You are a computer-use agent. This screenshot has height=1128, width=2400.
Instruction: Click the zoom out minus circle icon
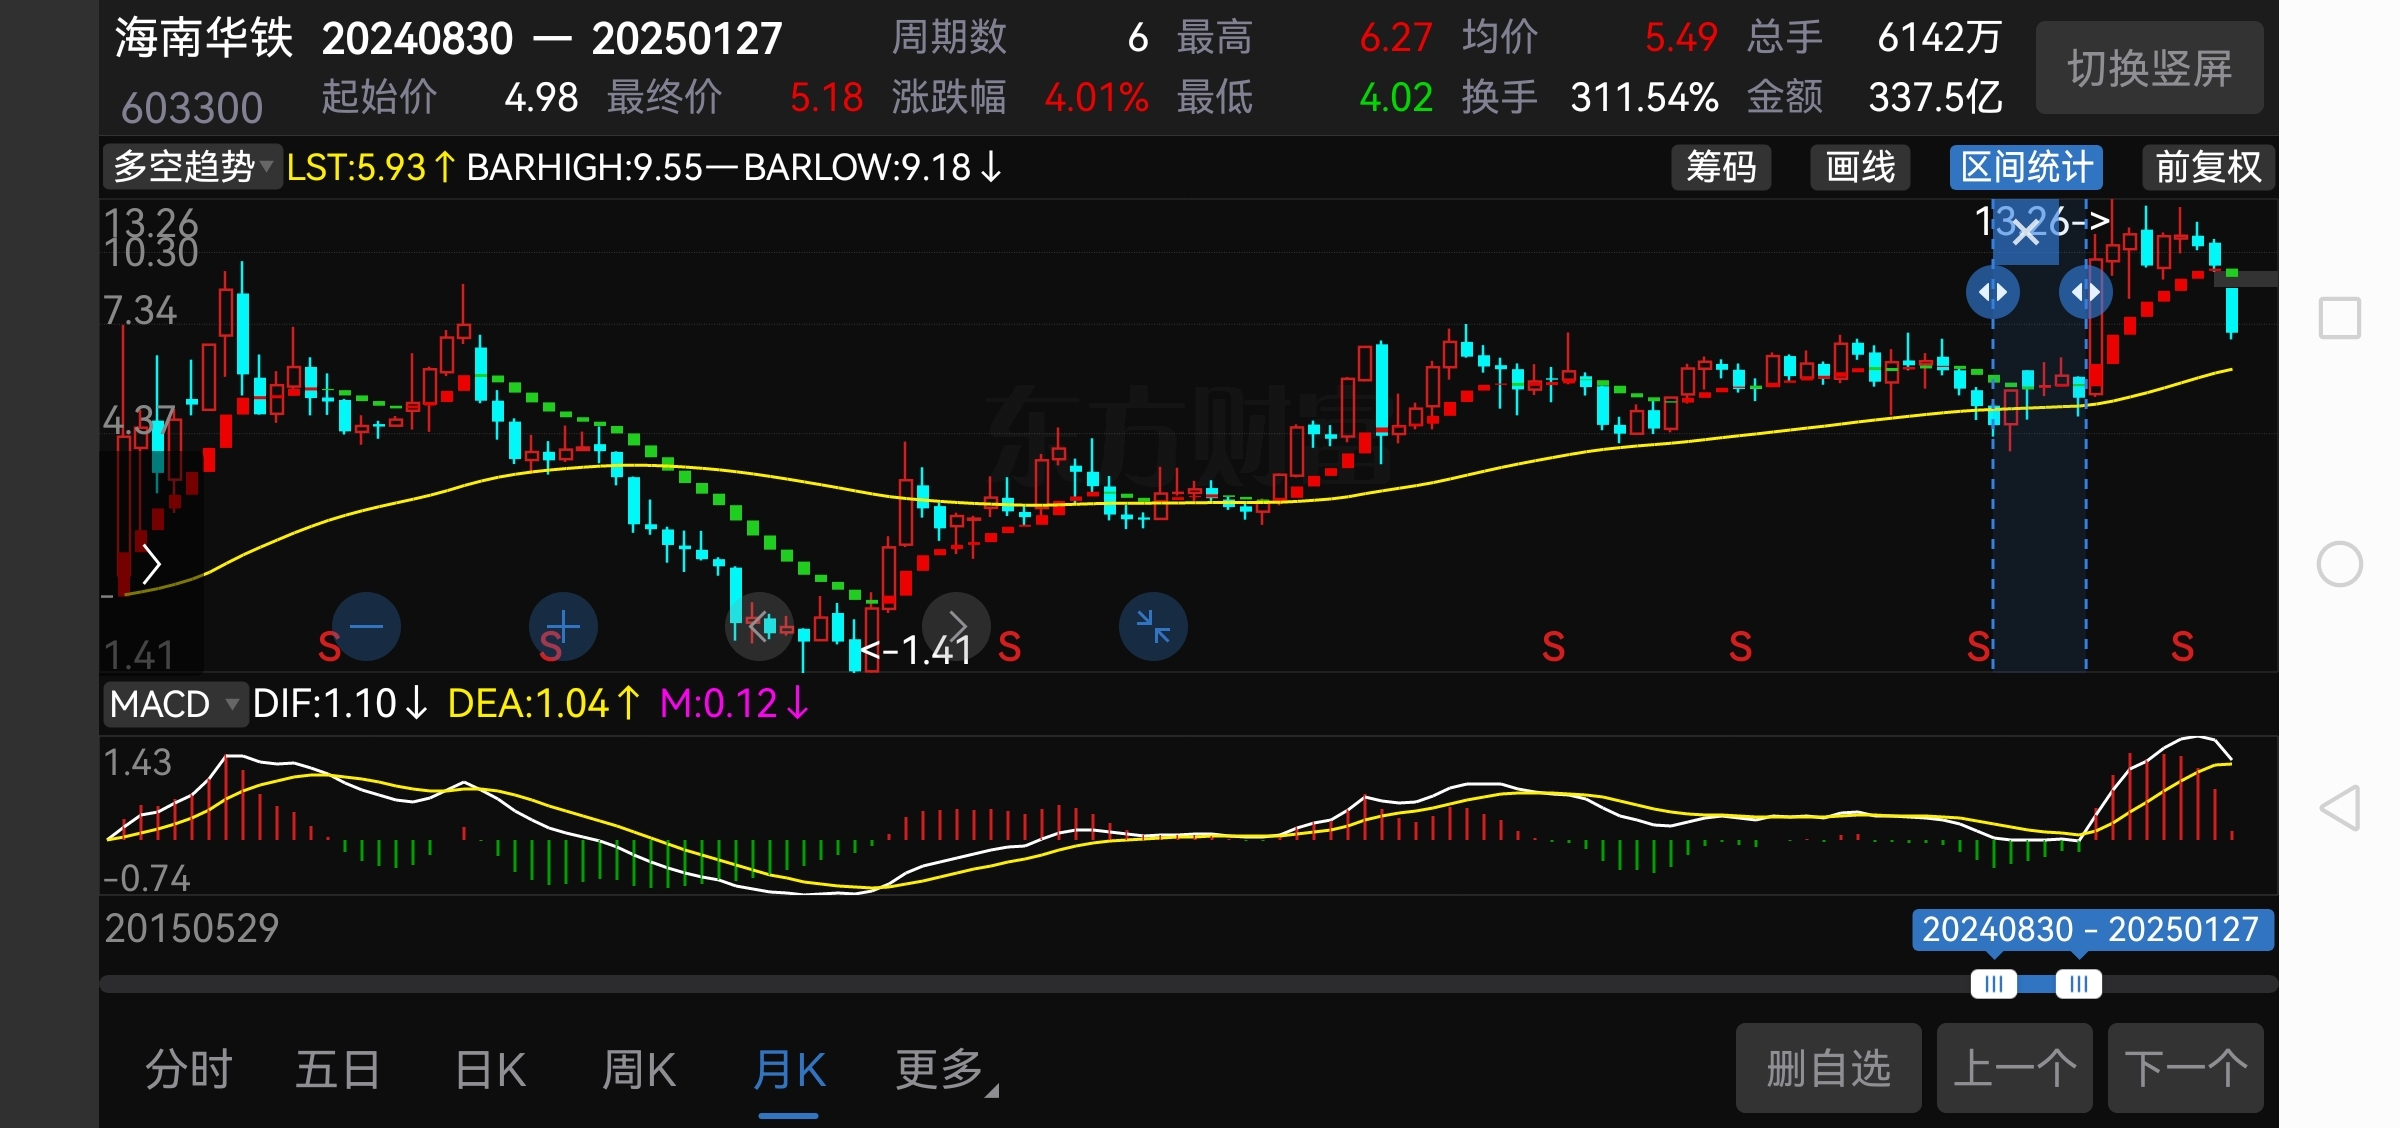pos(366,627)
